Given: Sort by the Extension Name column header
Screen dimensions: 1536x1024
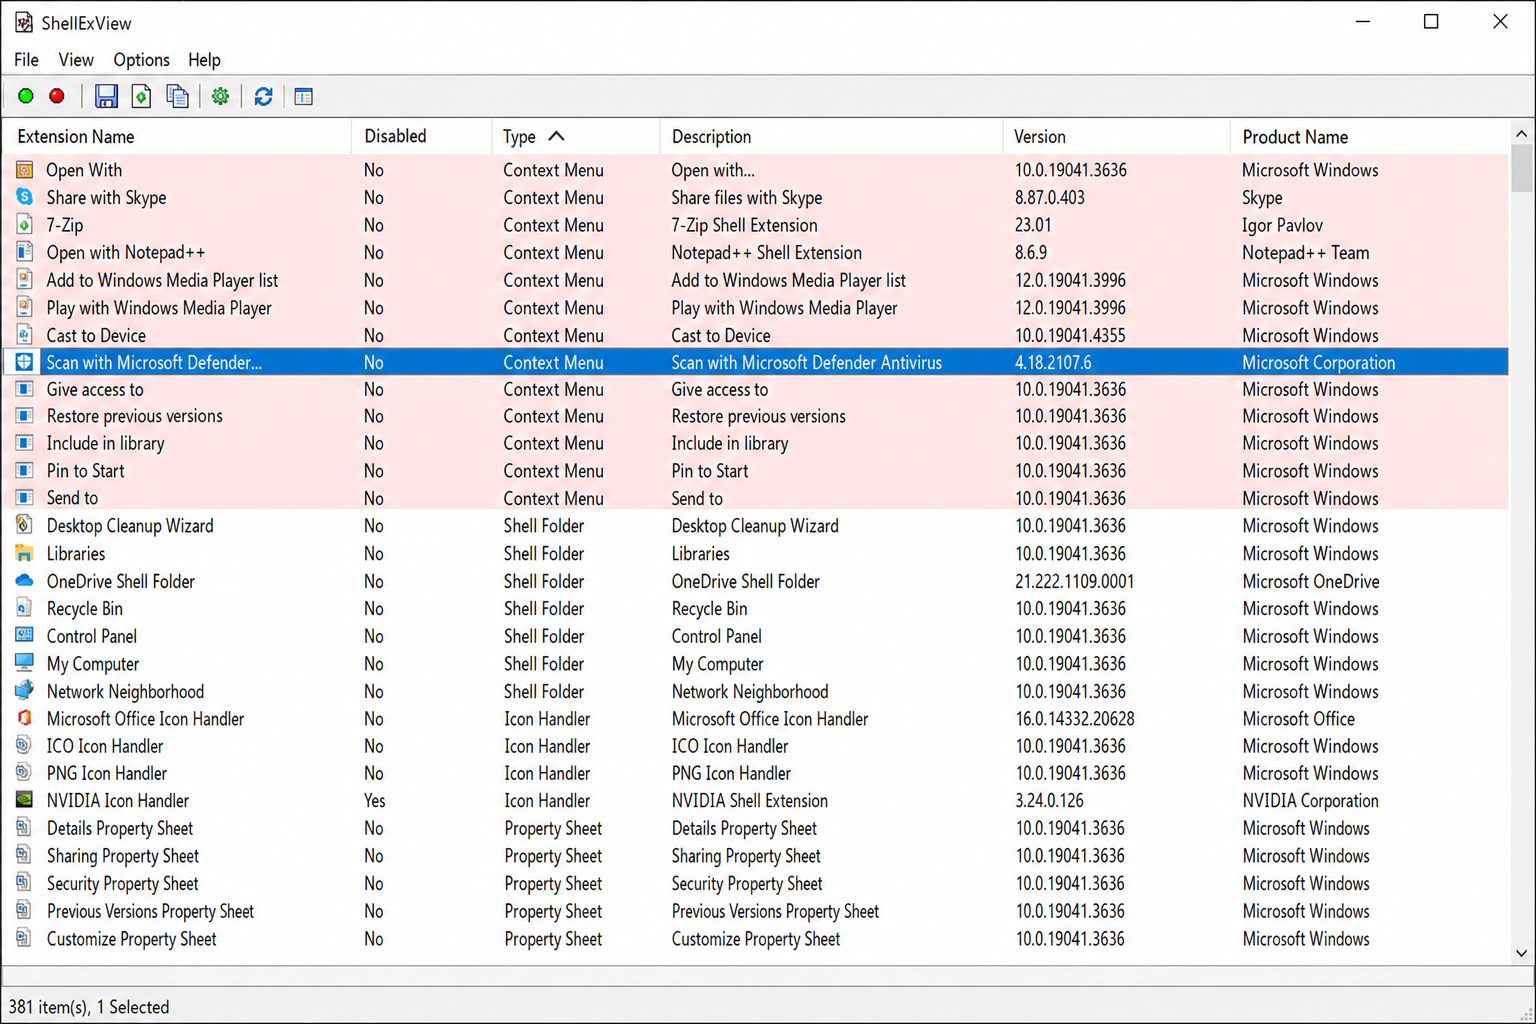Looking at the screenshot, I should click(x=177, y=137).
